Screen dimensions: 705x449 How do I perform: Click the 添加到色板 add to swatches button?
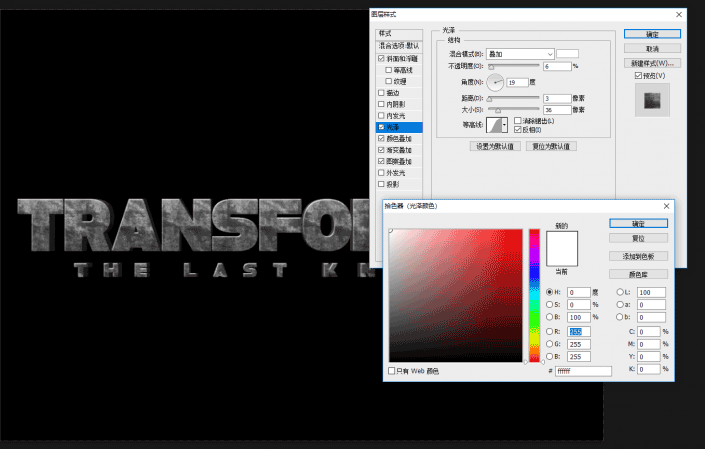click(638, 256)
